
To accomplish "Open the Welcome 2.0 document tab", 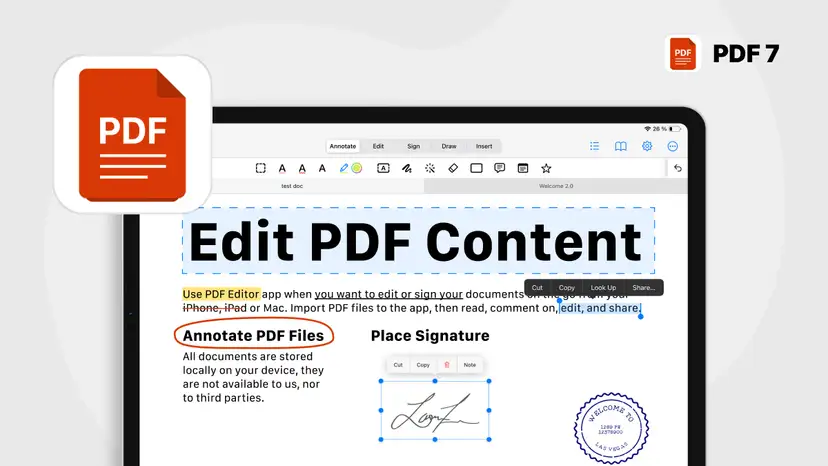I will click(556, 187).
